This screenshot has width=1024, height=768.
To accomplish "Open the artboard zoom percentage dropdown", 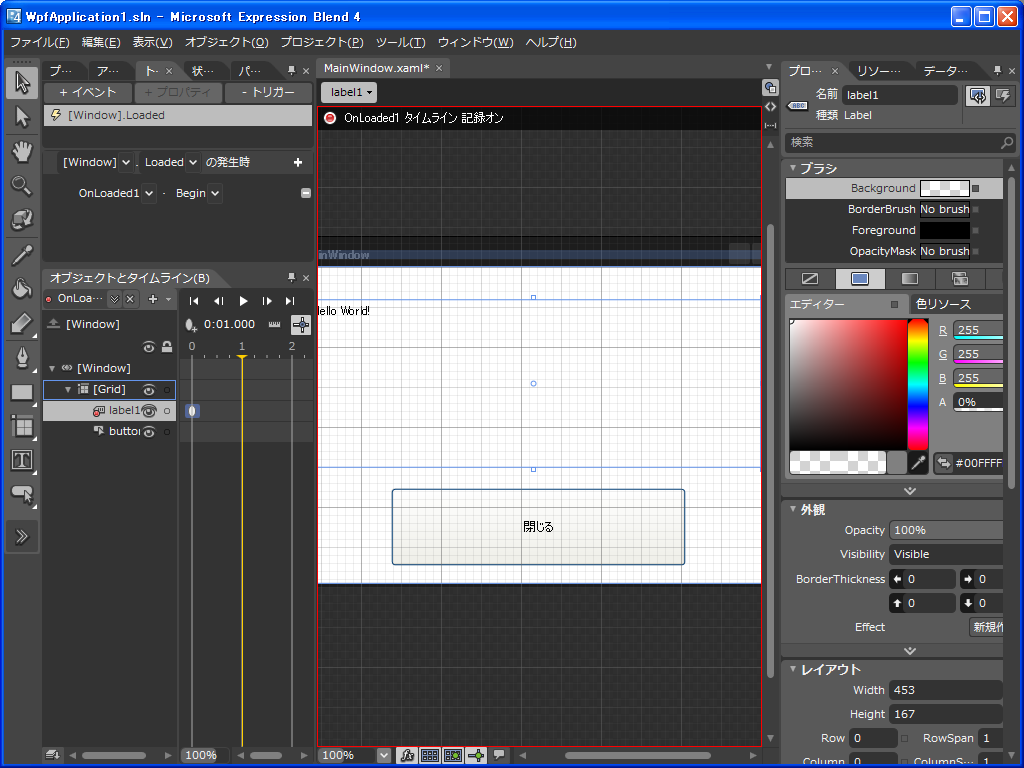I will 384,756.
